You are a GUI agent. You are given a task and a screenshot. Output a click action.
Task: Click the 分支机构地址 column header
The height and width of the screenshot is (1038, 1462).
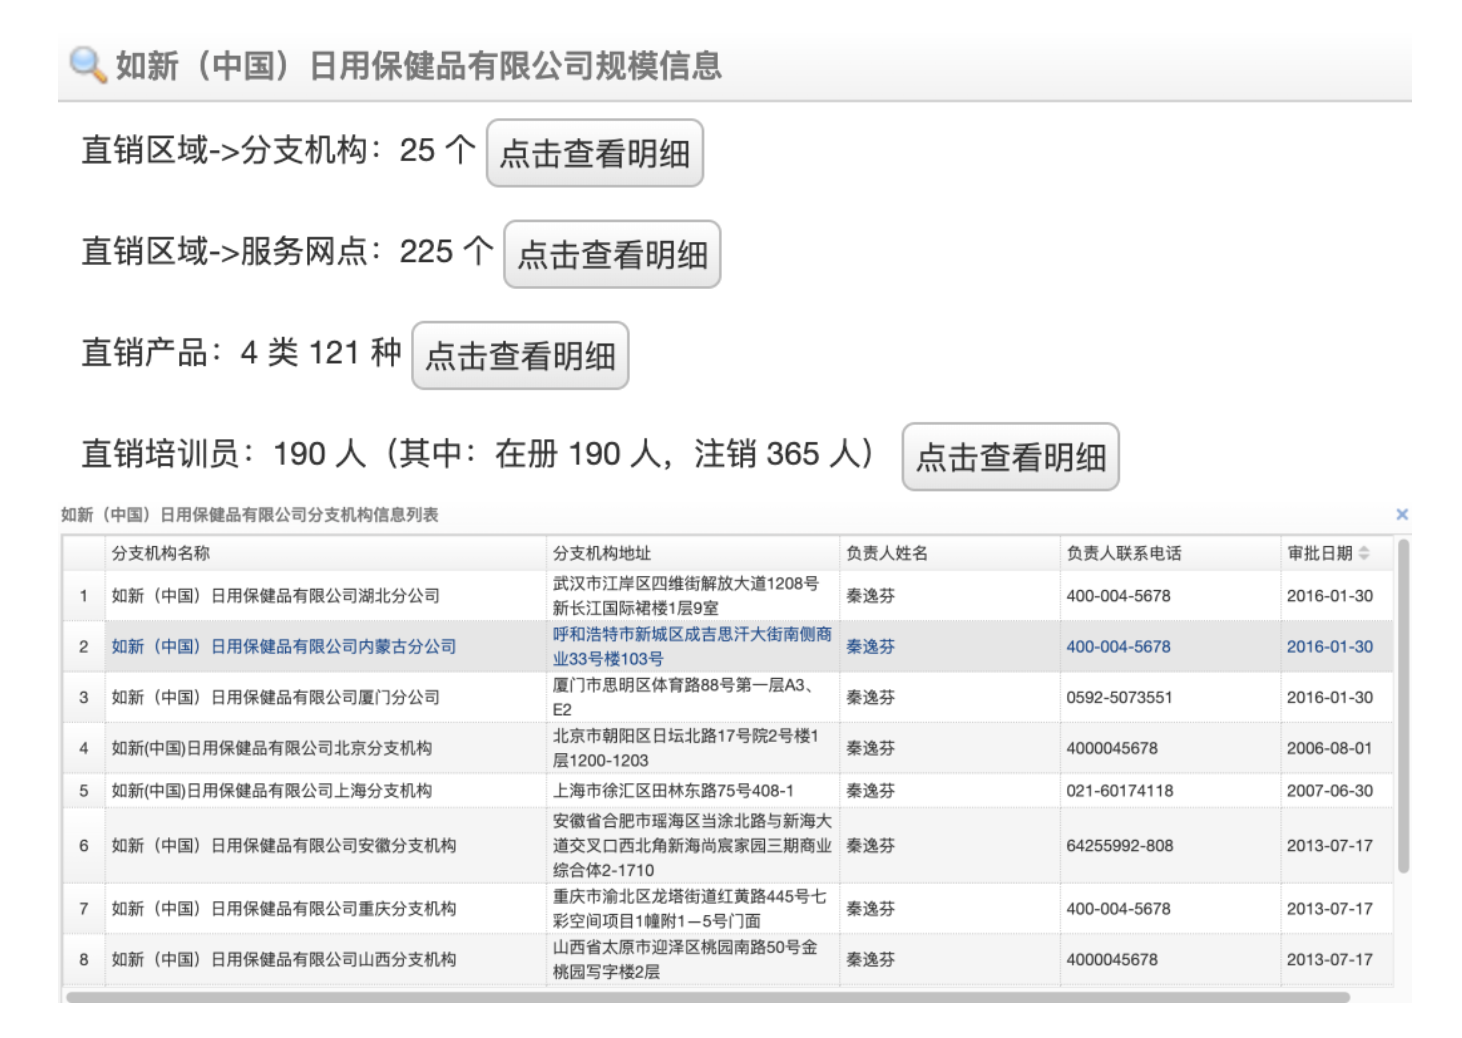[x=602, y=553]
